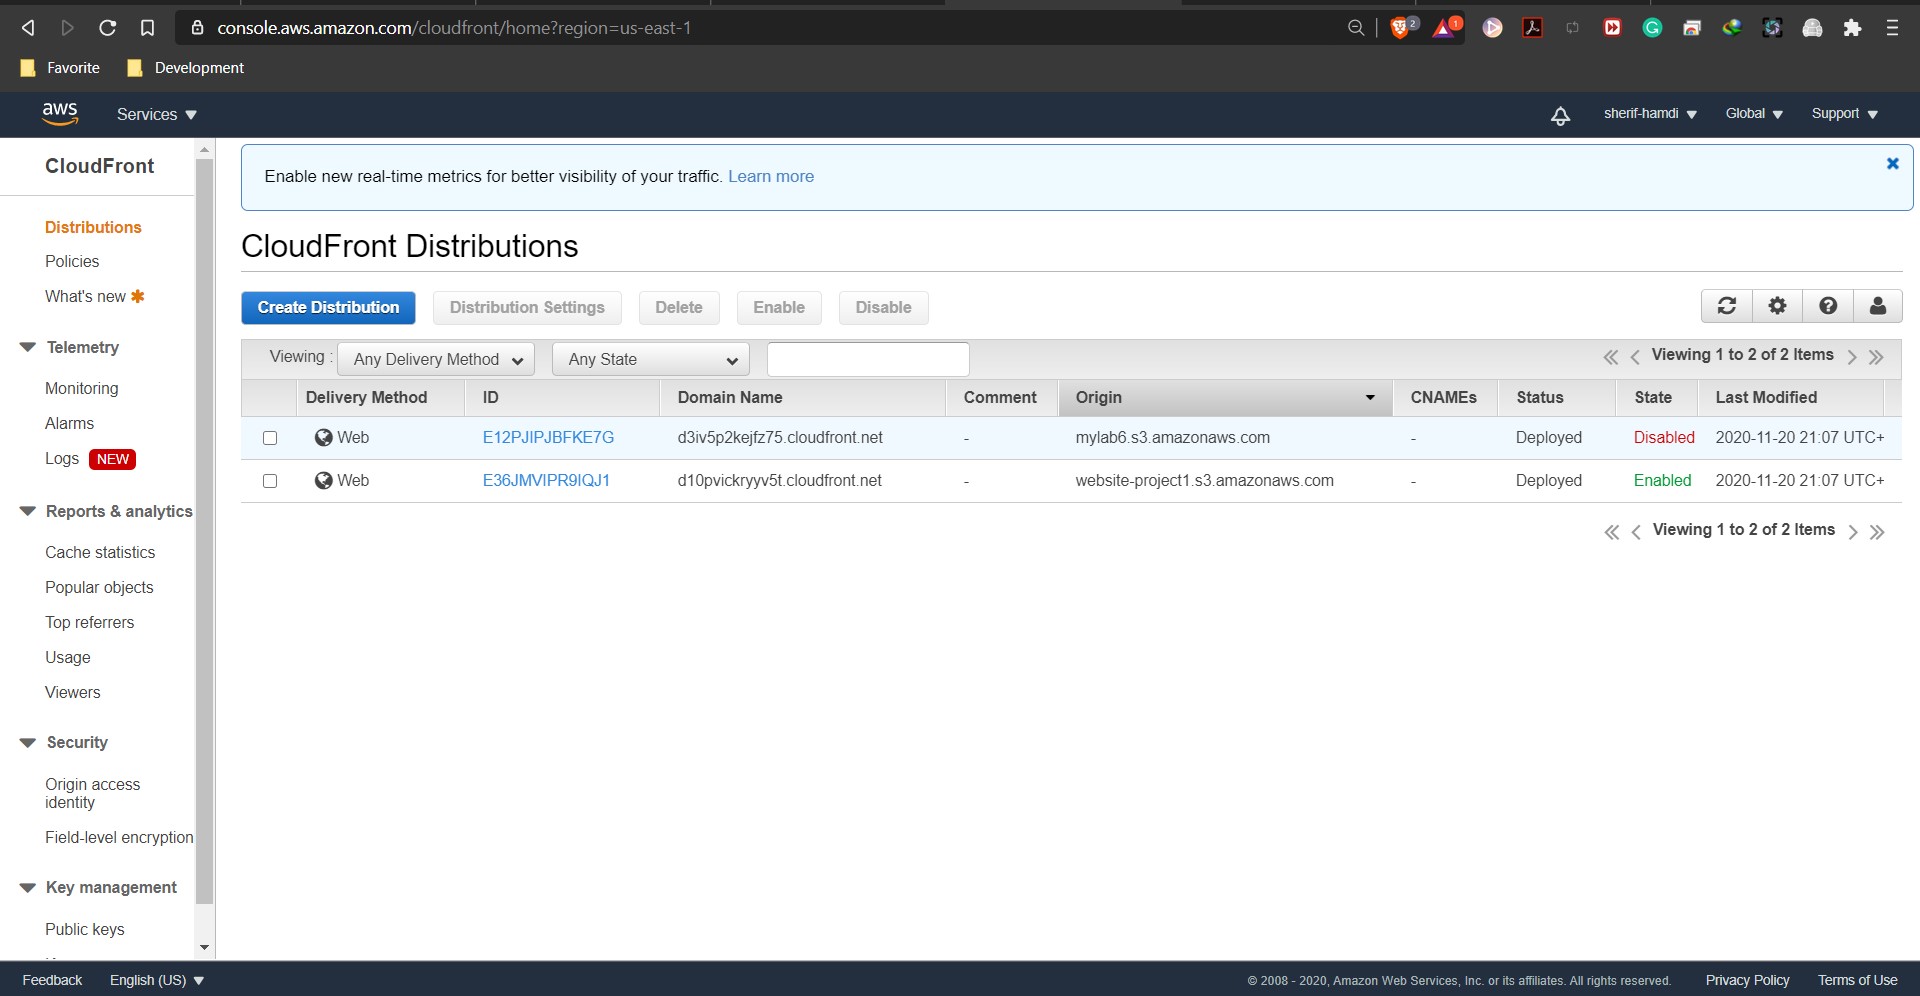1920x996 pixels.
Task: Open the Any Delivery Method dropdown
Action: (435, 359)
